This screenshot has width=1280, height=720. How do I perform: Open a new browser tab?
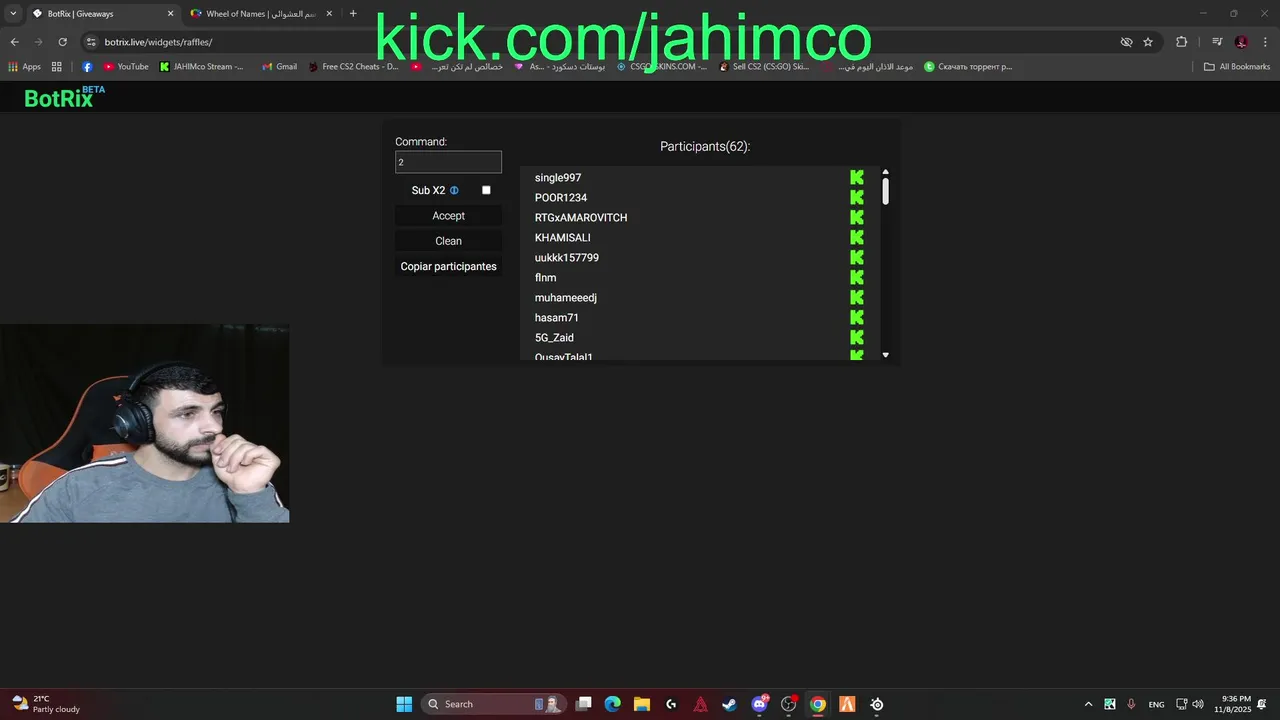[353, 14]
